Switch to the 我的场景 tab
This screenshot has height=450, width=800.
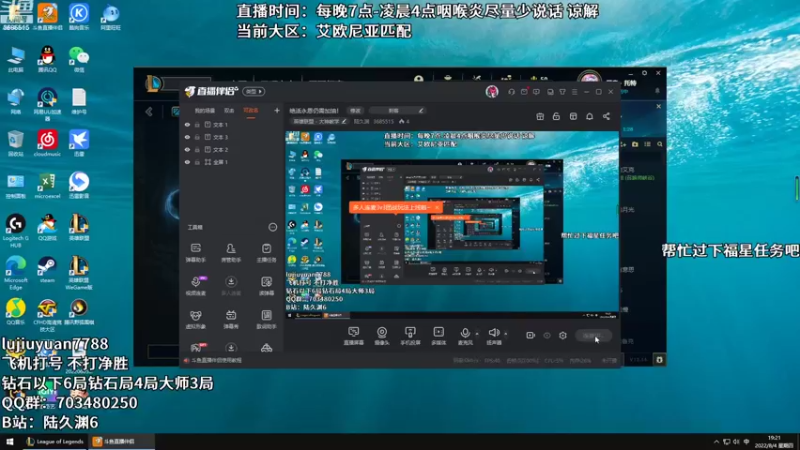point(205,111)
